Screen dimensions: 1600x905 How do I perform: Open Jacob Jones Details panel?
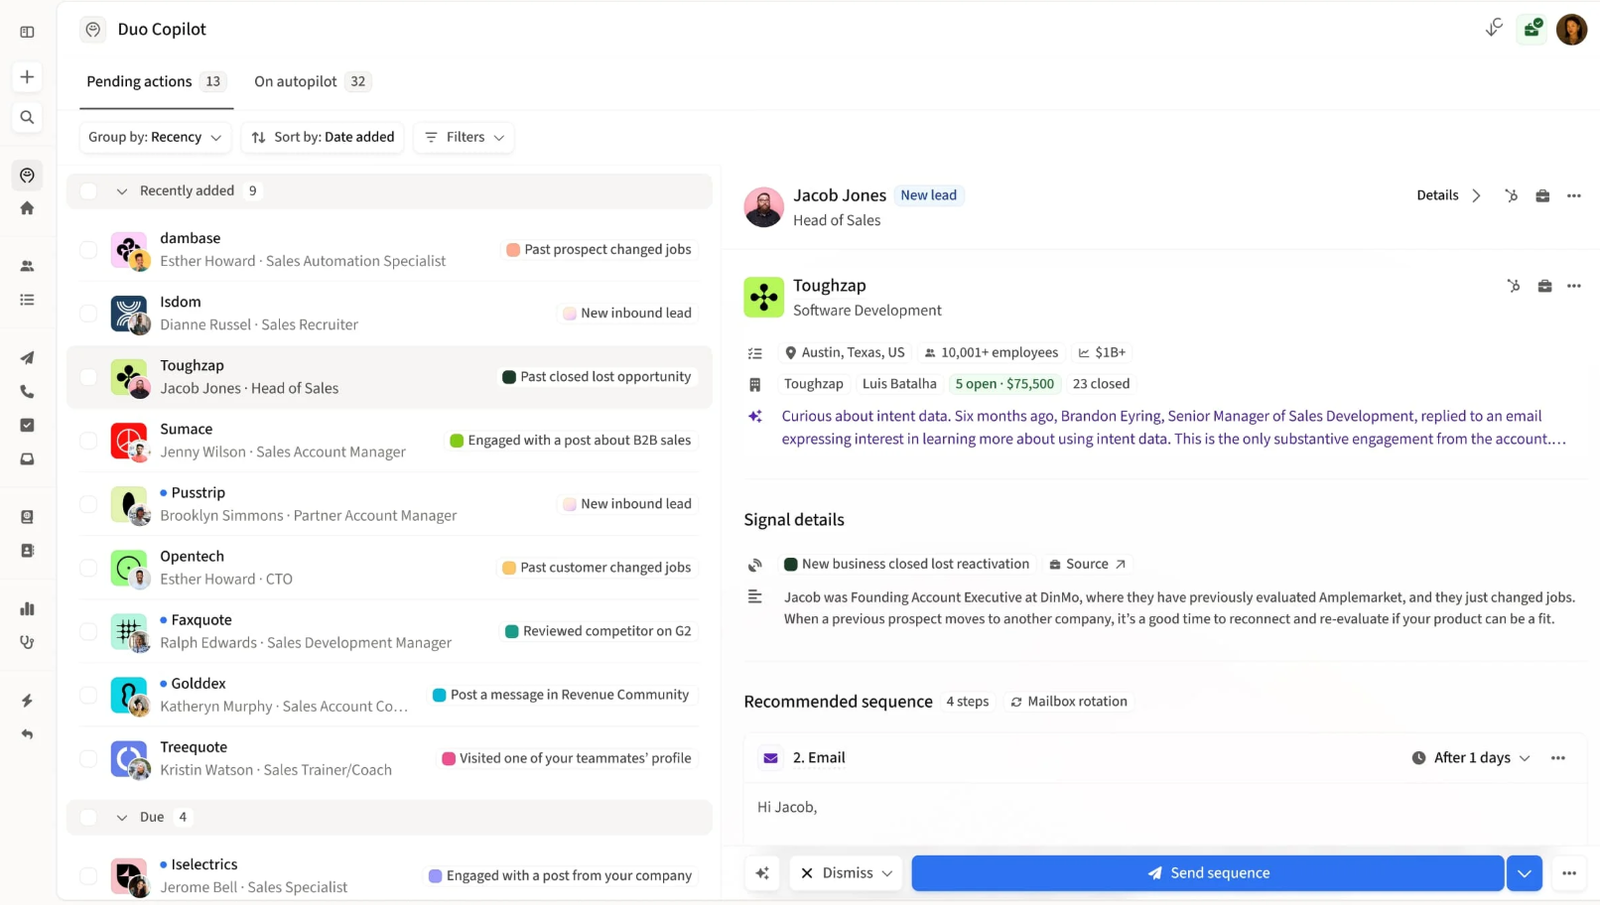[1449, 196]
